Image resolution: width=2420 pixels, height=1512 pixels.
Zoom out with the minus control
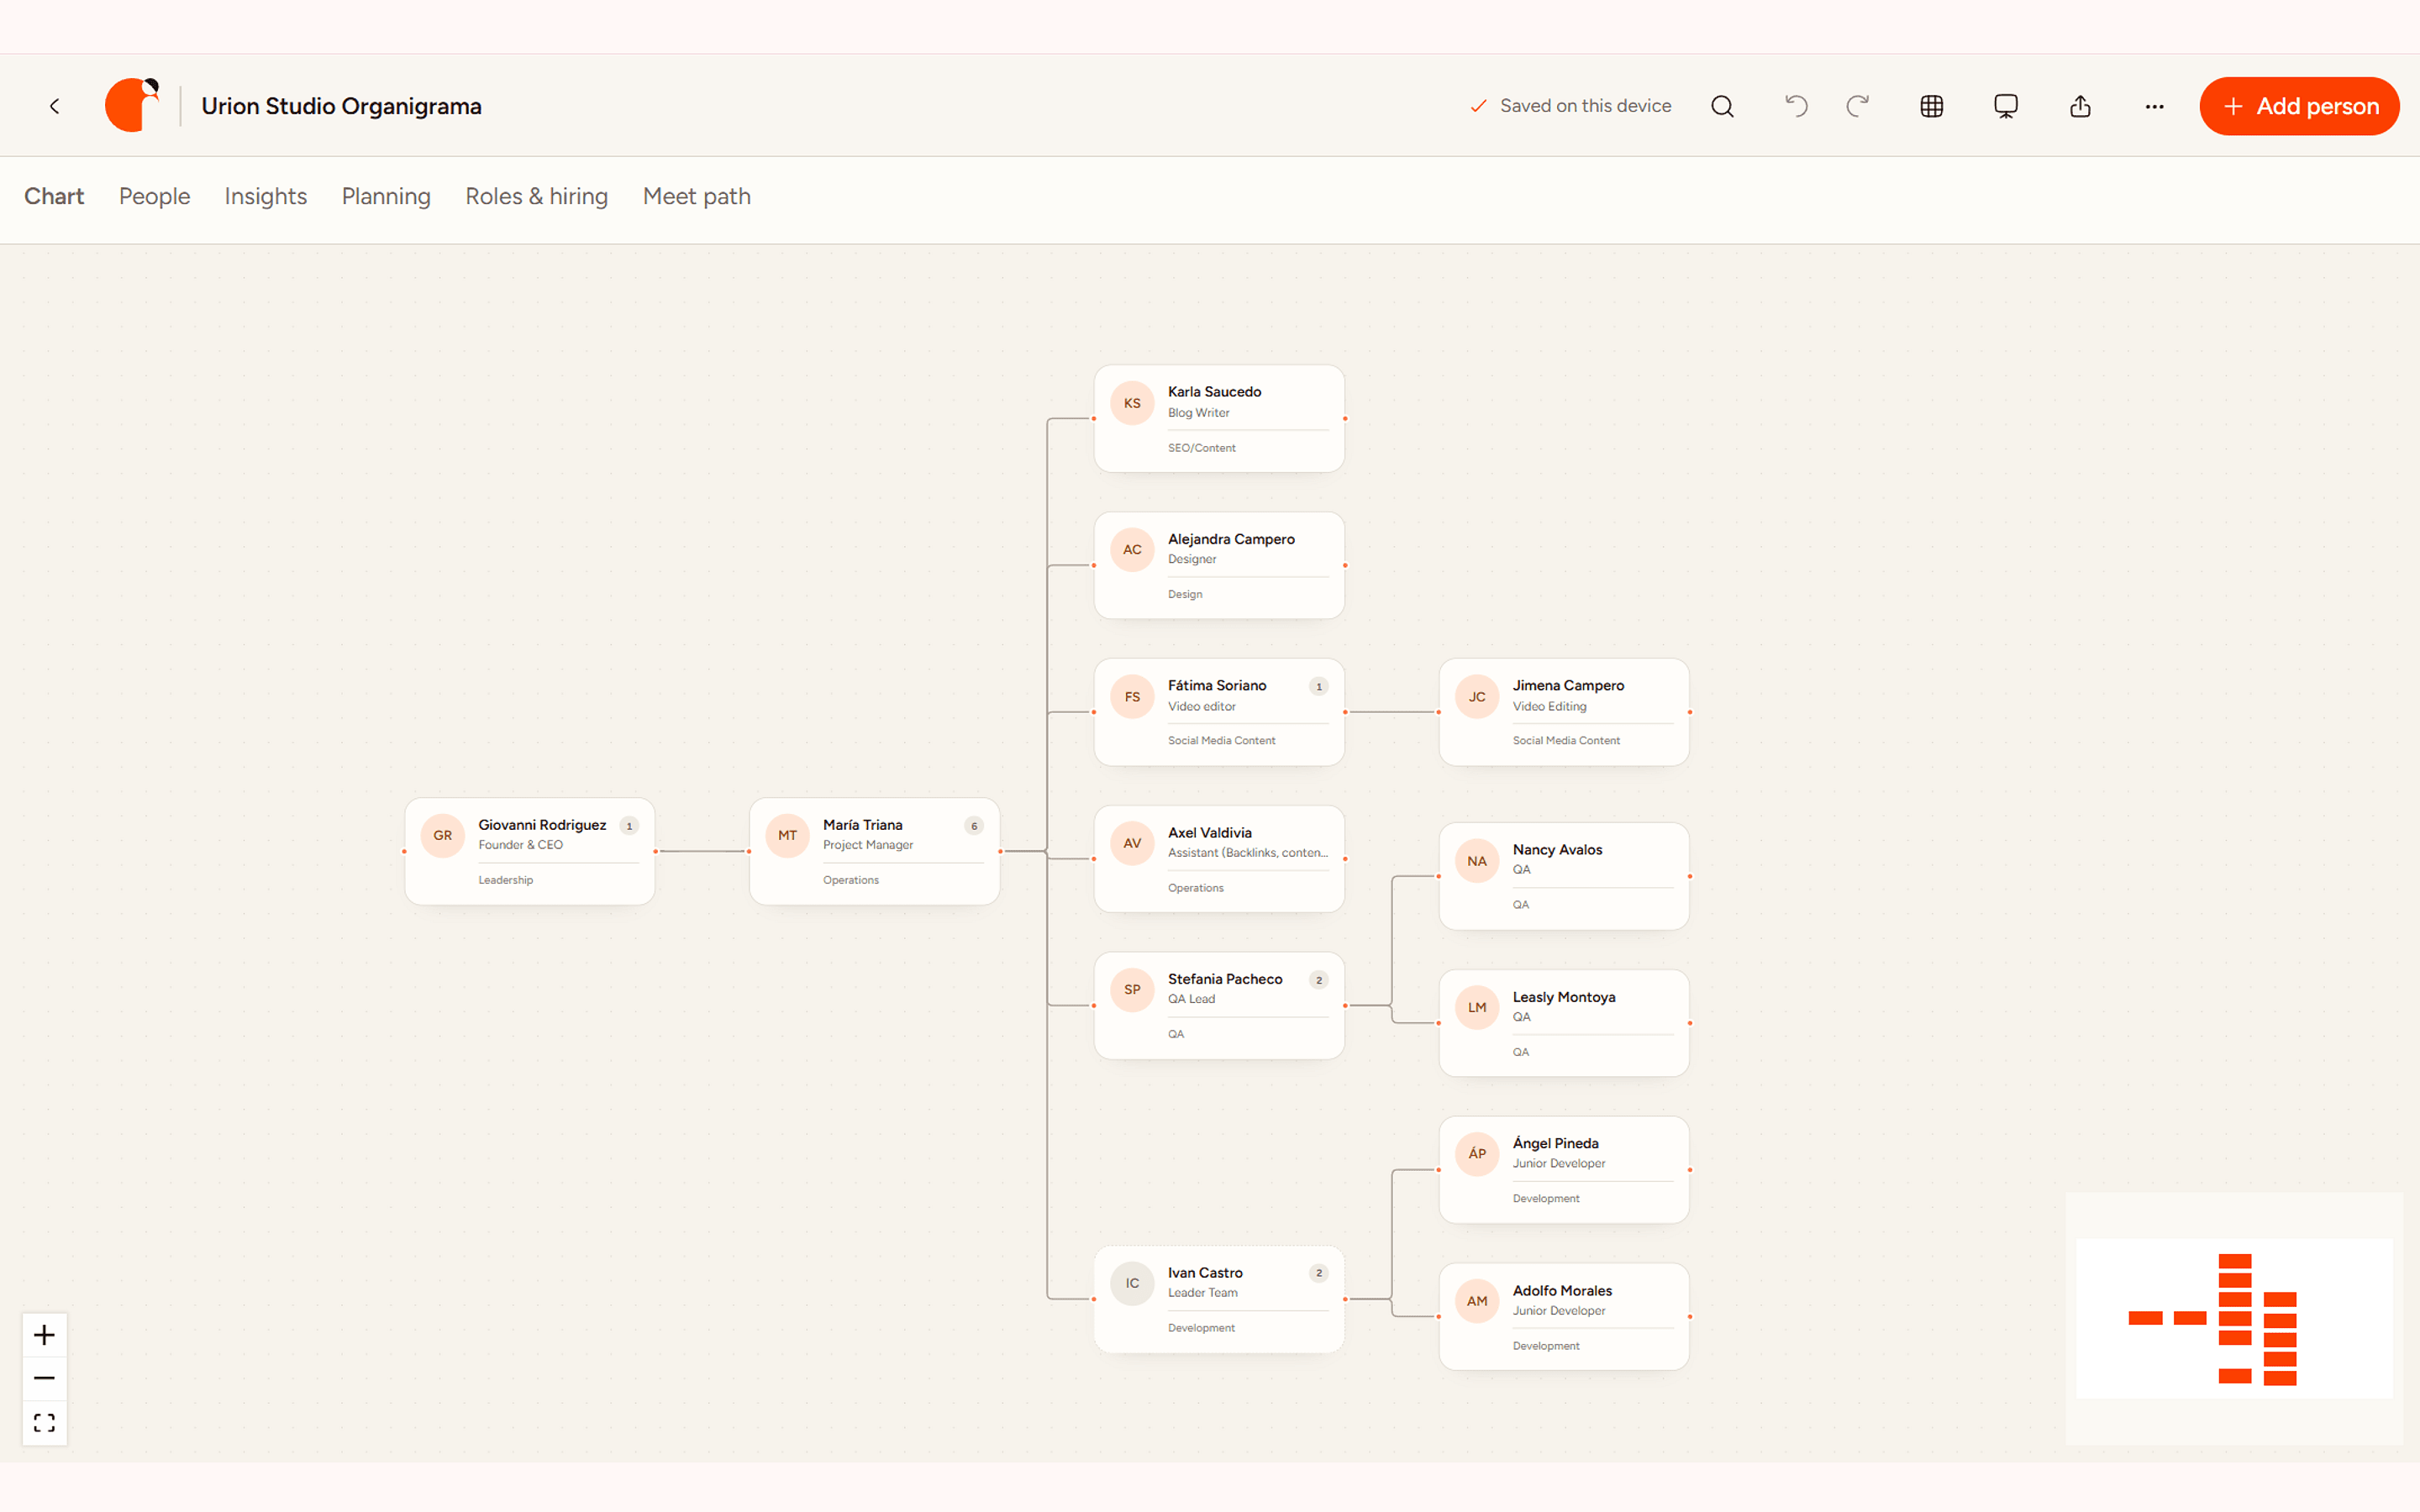tap(44, 1378)
